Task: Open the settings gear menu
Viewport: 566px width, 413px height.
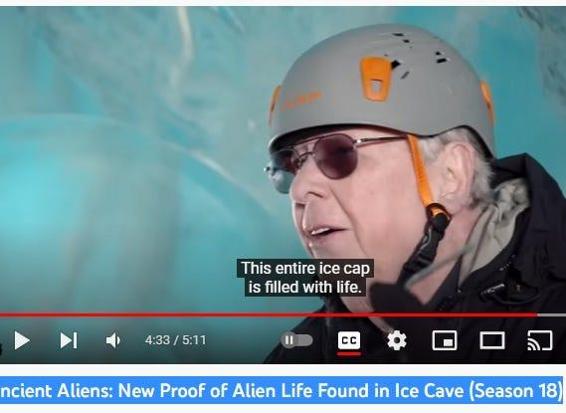Action: coord(397,340)
